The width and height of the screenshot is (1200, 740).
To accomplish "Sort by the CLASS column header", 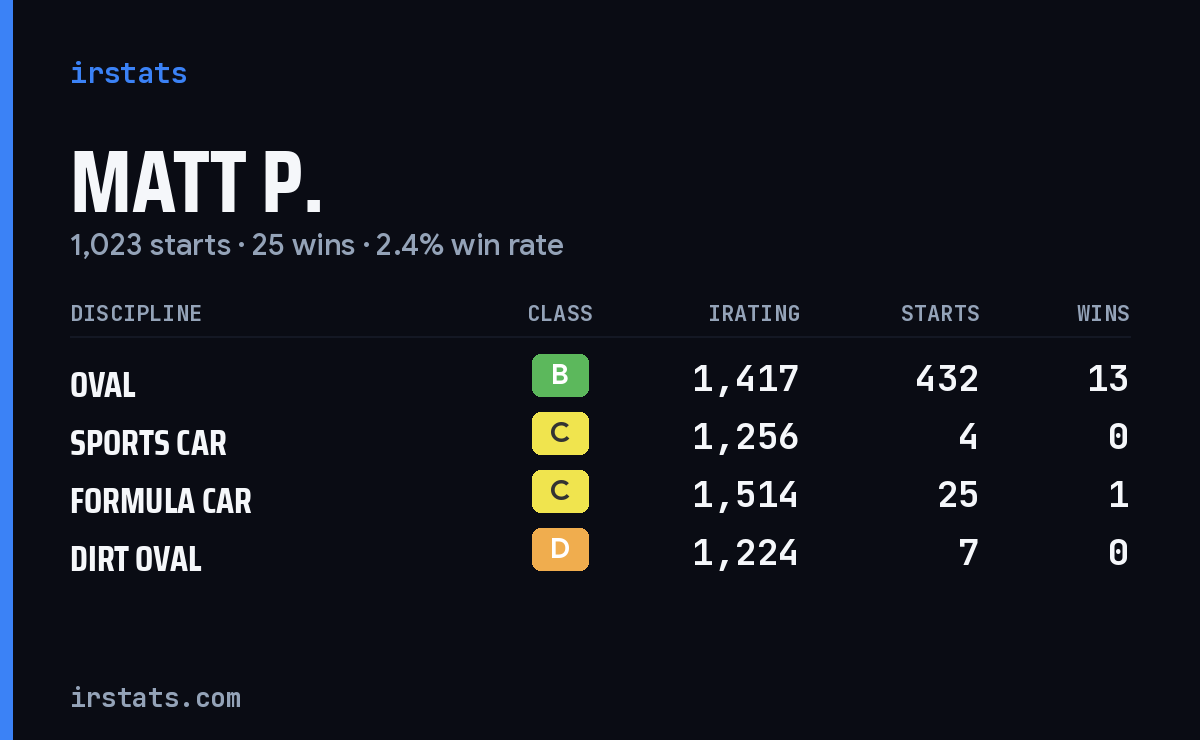I will [560, 313].
